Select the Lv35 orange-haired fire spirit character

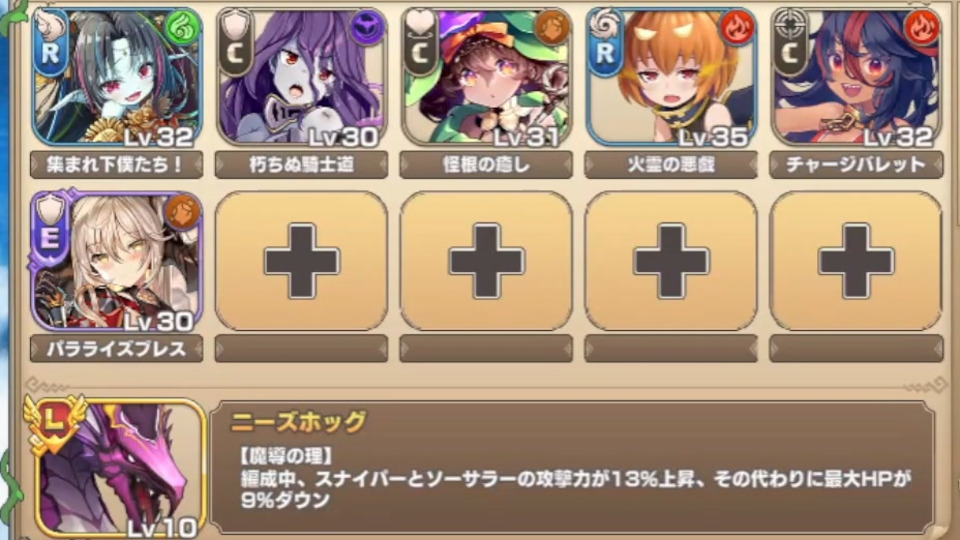pyautogui.click(x=671, y=78)
